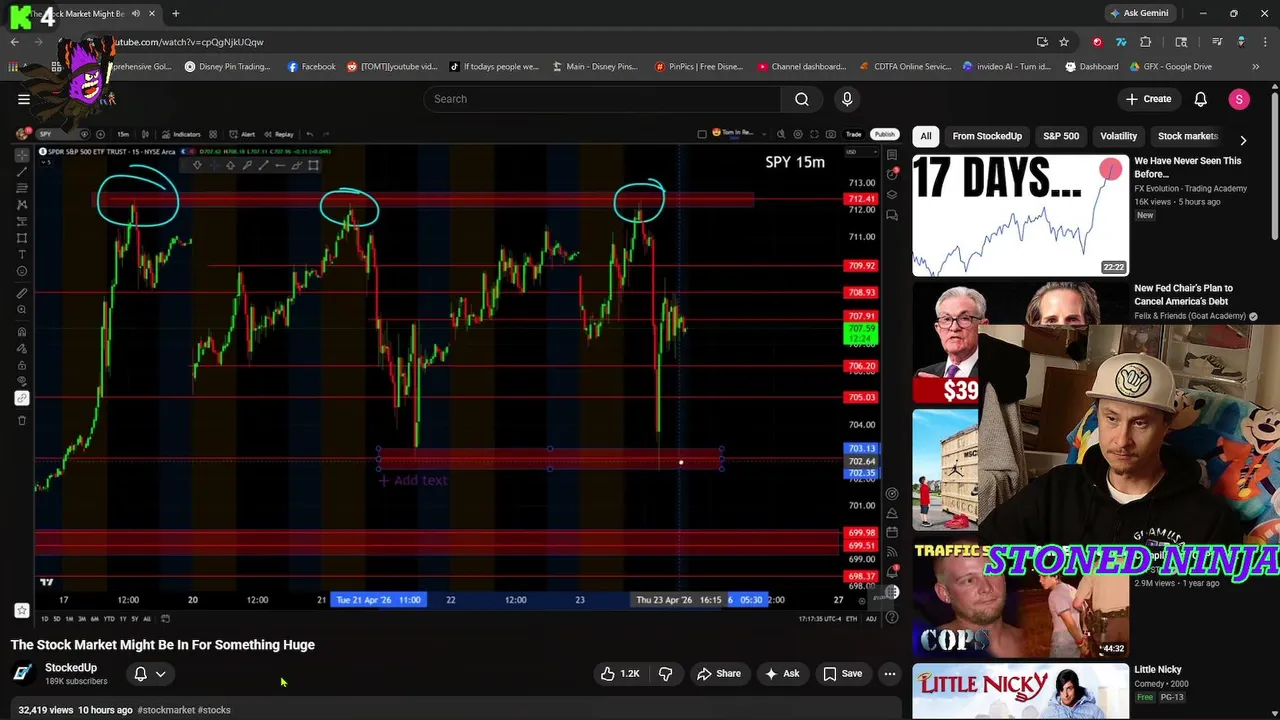Show more filter chips with right arrow
Image resolution: width=1280 pixels, height=720 pixels.
pos(1243,140)
